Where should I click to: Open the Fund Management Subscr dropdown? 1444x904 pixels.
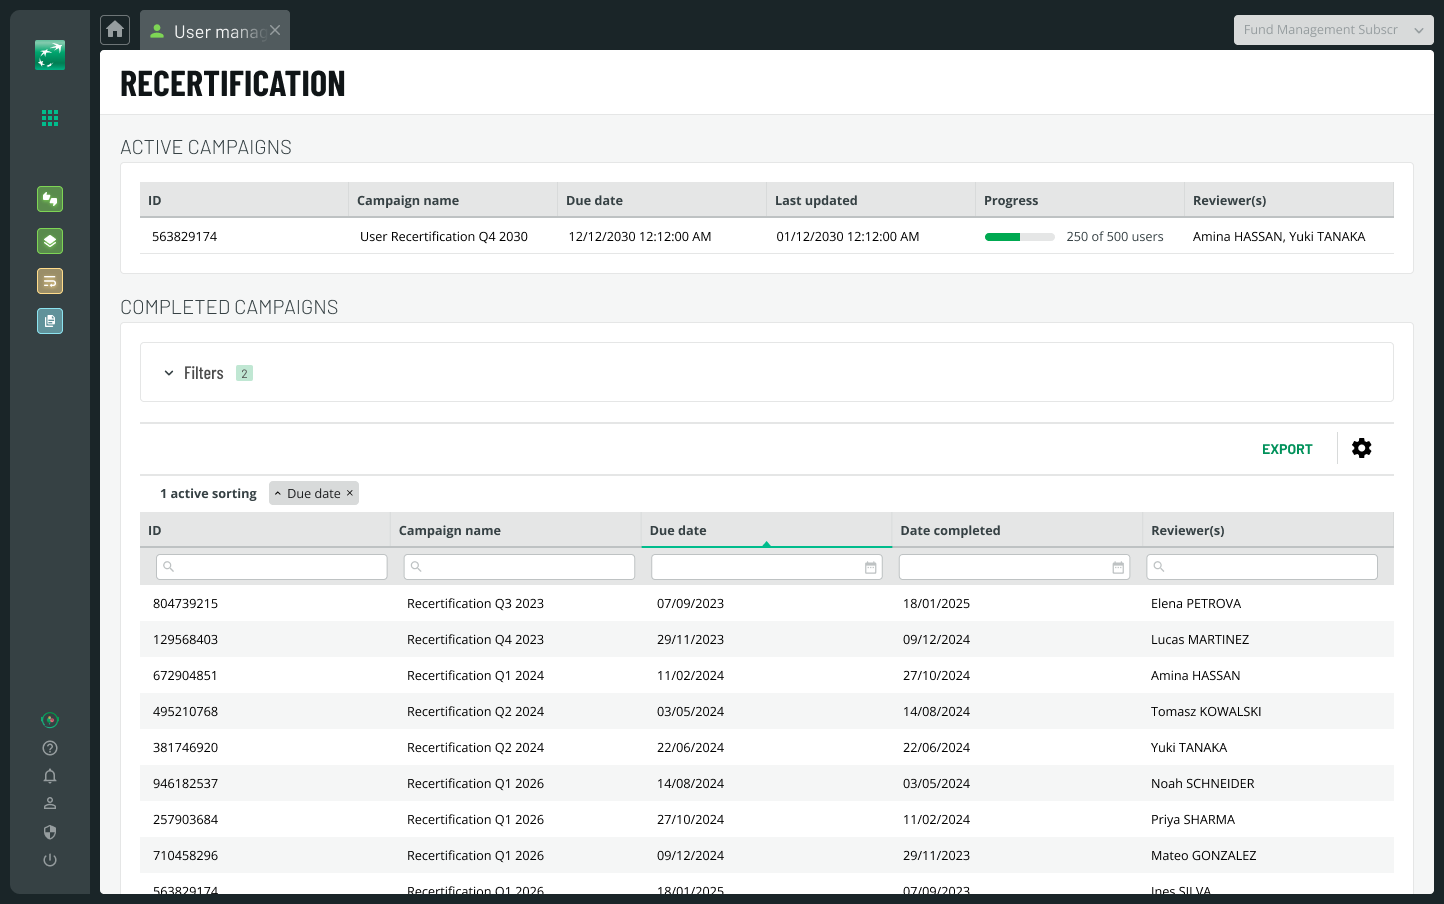tap(1333, 30)
